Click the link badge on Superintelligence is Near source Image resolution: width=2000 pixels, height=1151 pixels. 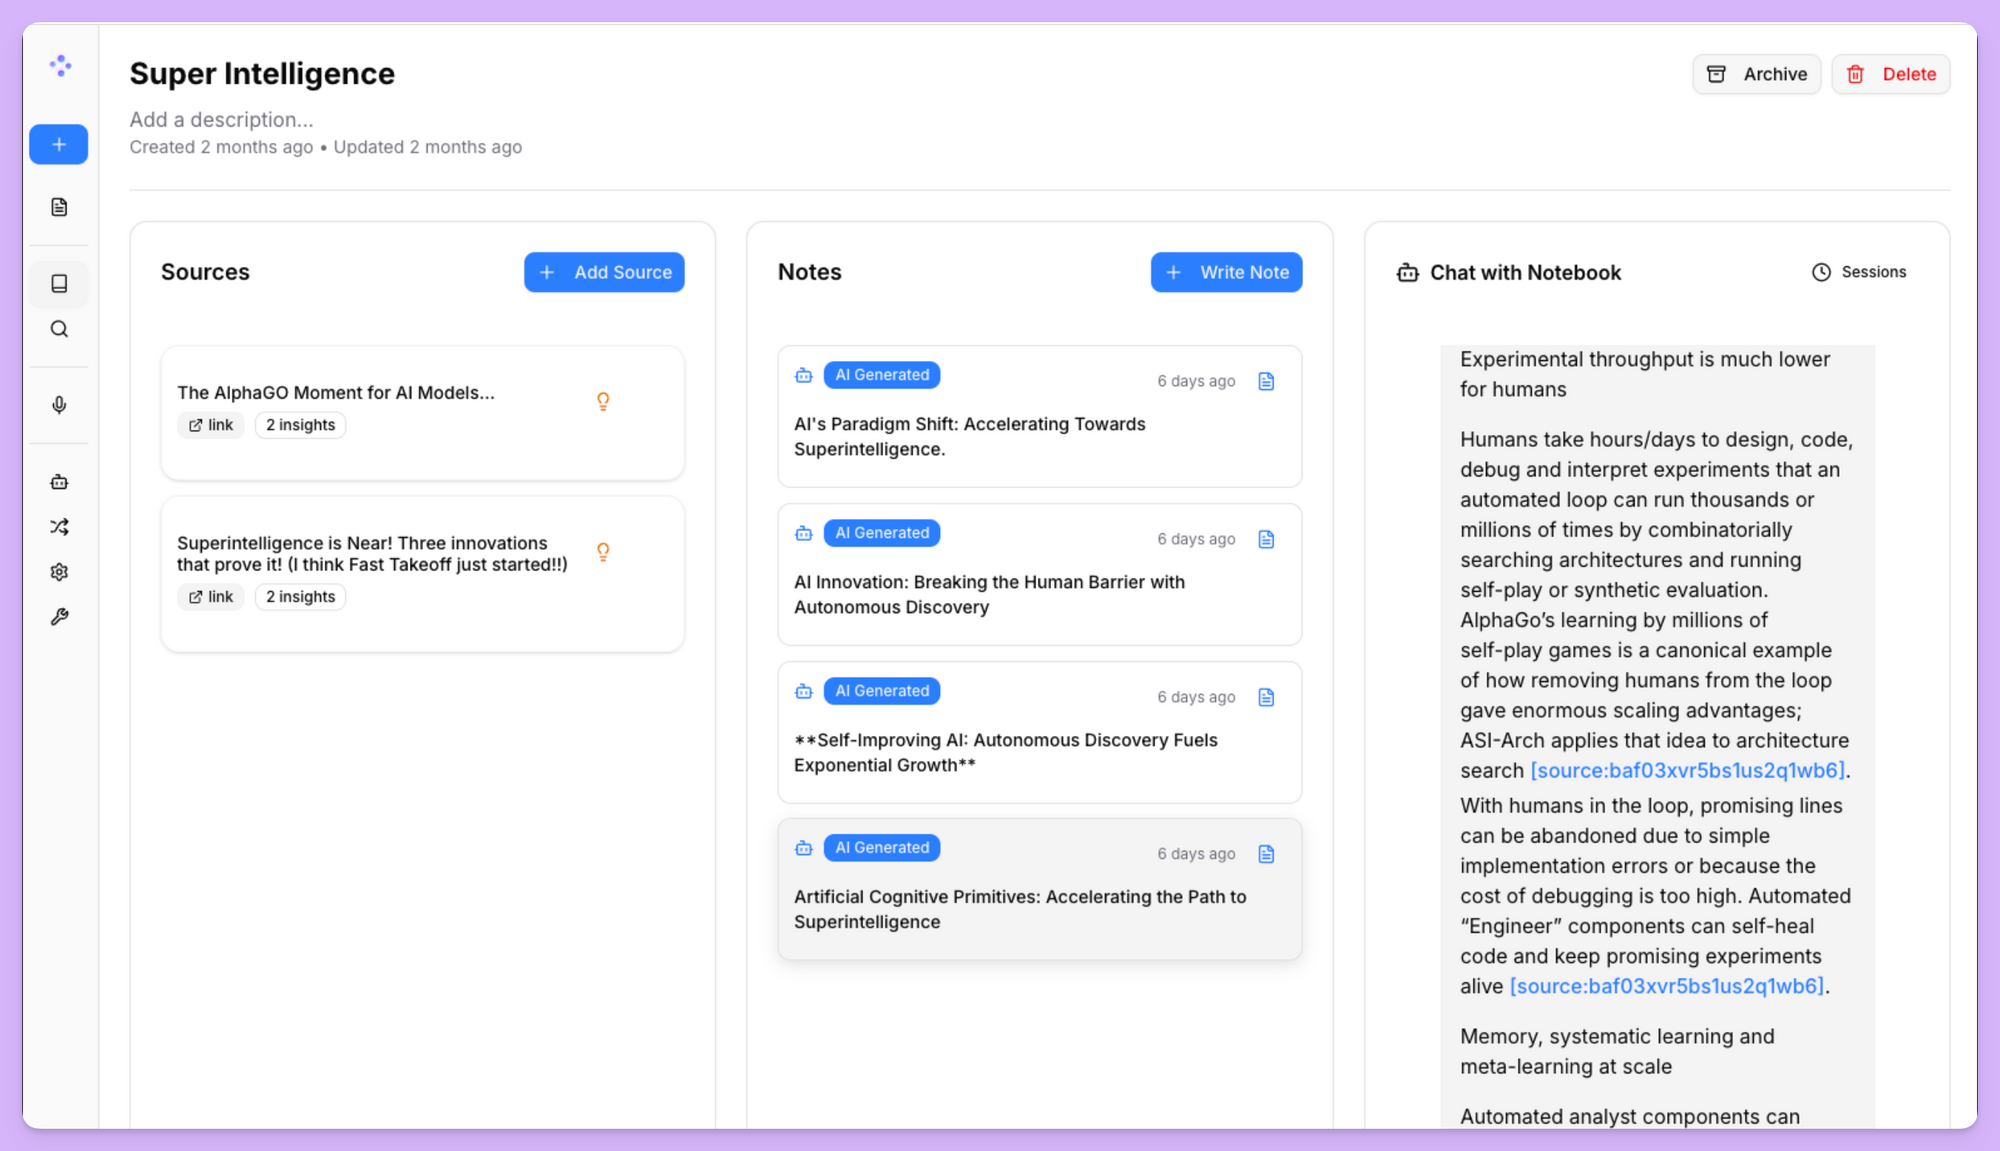(211, 597)
